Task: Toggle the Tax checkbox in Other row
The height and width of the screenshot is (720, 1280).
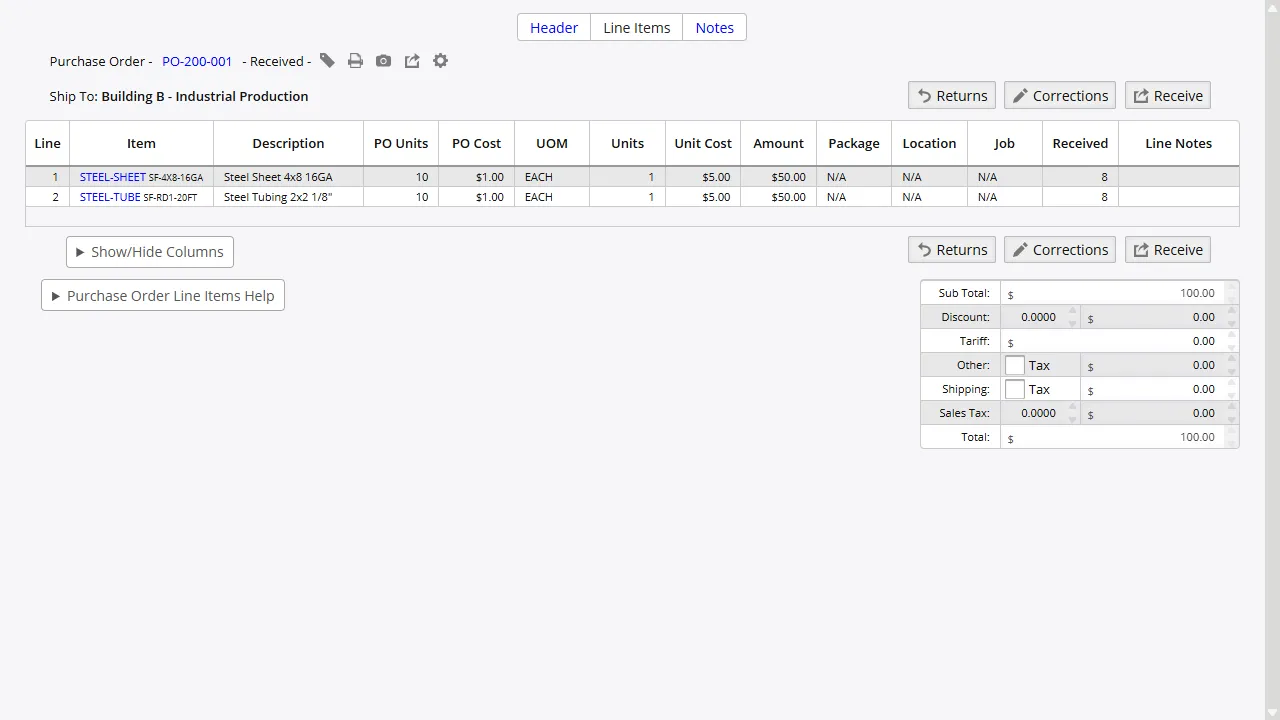Action: [1015, 365]
